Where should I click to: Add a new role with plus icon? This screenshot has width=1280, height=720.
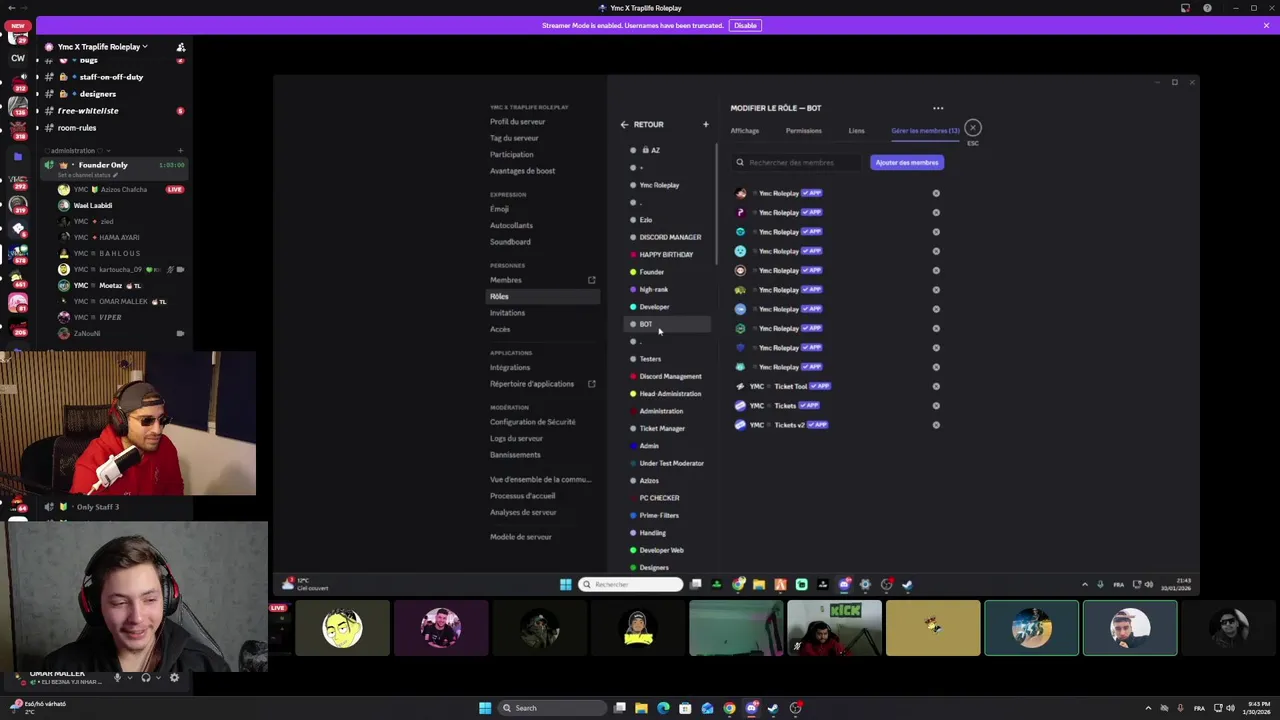705,124
